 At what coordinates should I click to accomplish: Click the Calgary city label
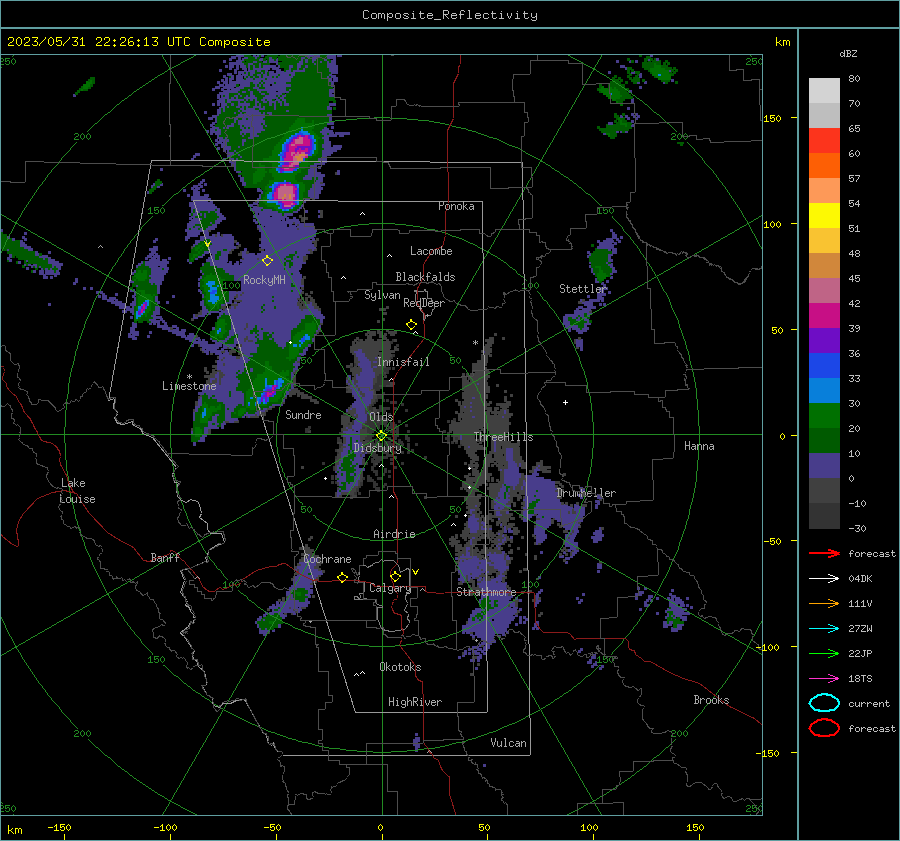[x=390, y=588]
